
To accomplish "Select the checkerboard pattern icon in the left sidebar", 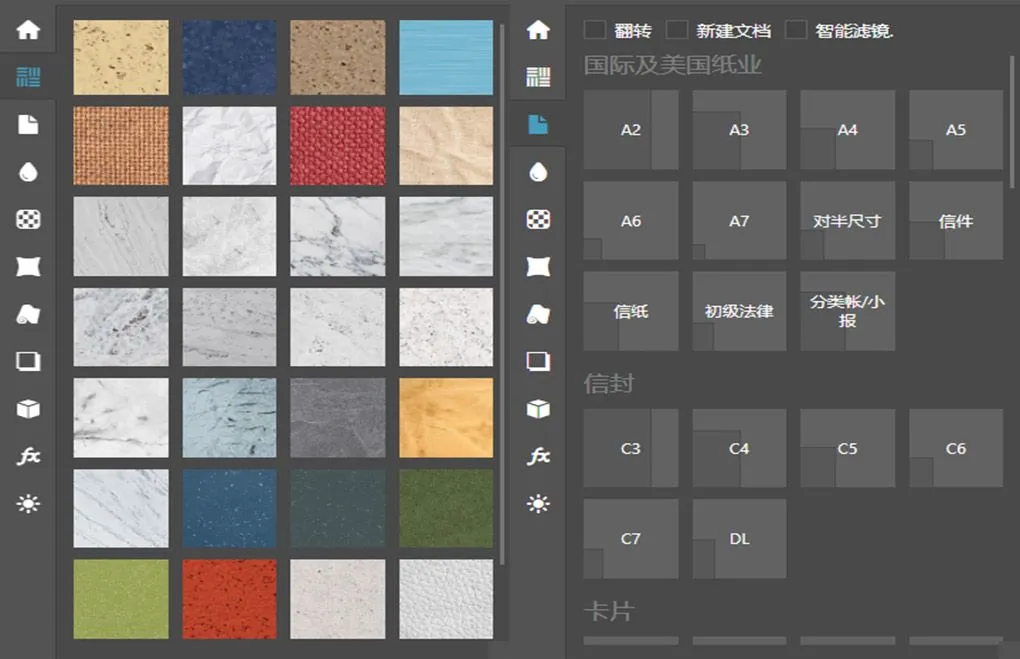I will (x=28, y=219).
